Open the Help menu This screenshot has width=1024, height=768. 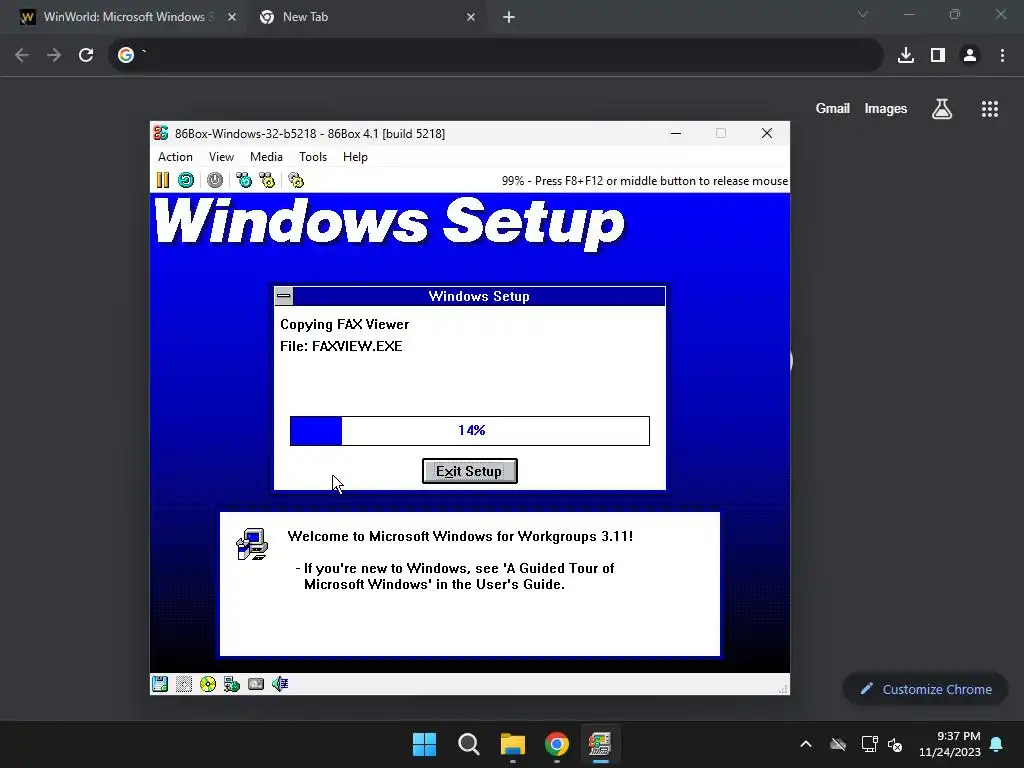pos(355,157)
